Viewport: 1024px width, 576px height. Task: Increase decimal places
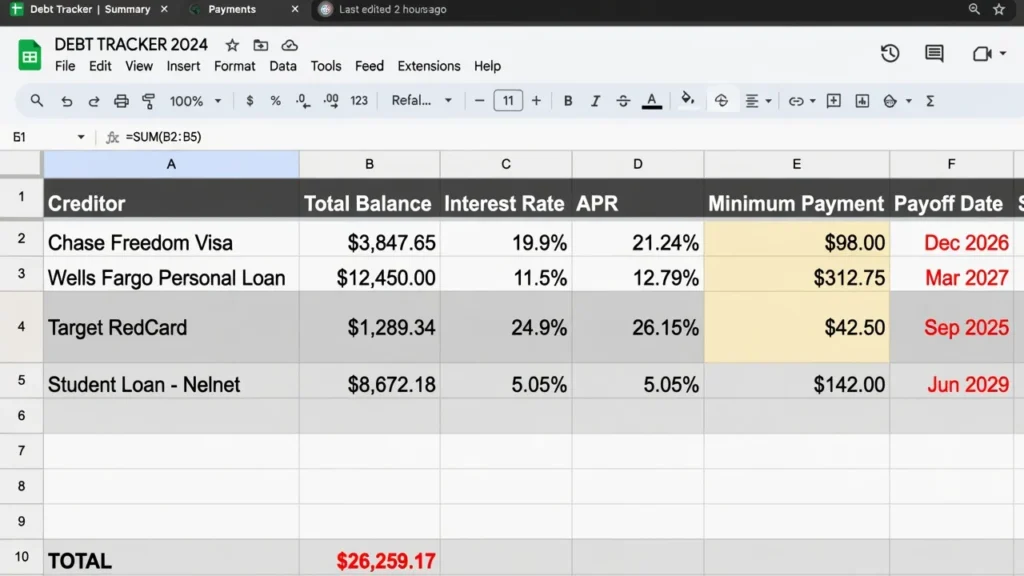(x=331, y=101)
